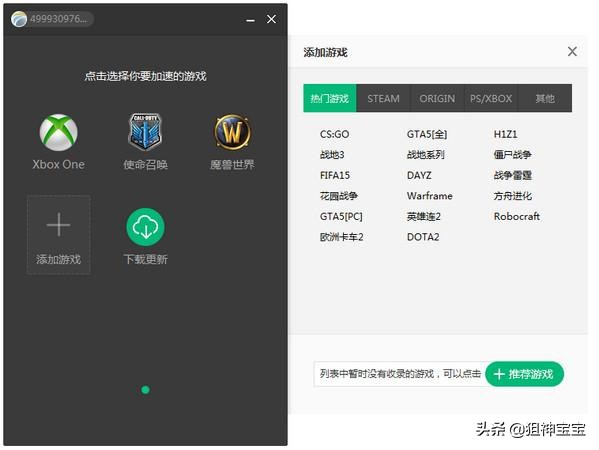Viewport: 599px width, 450px height.
Task: Click the plus 添加游戏 tile
Action: click(x=58, y=235)
